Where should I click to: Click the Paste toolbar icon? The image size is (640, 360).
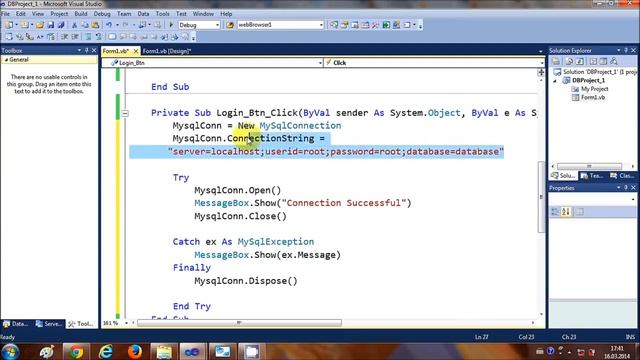click(95, 25)
